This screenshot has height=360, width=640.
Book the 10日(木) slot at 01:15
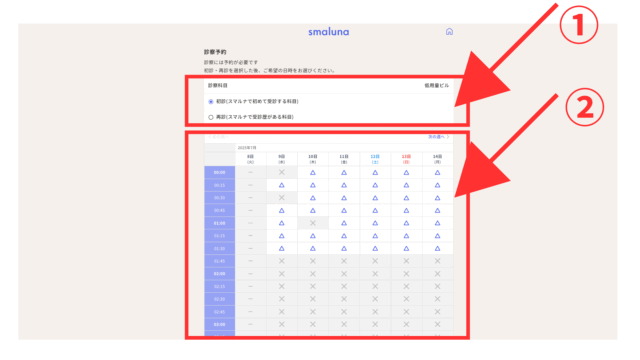[313, 236]
